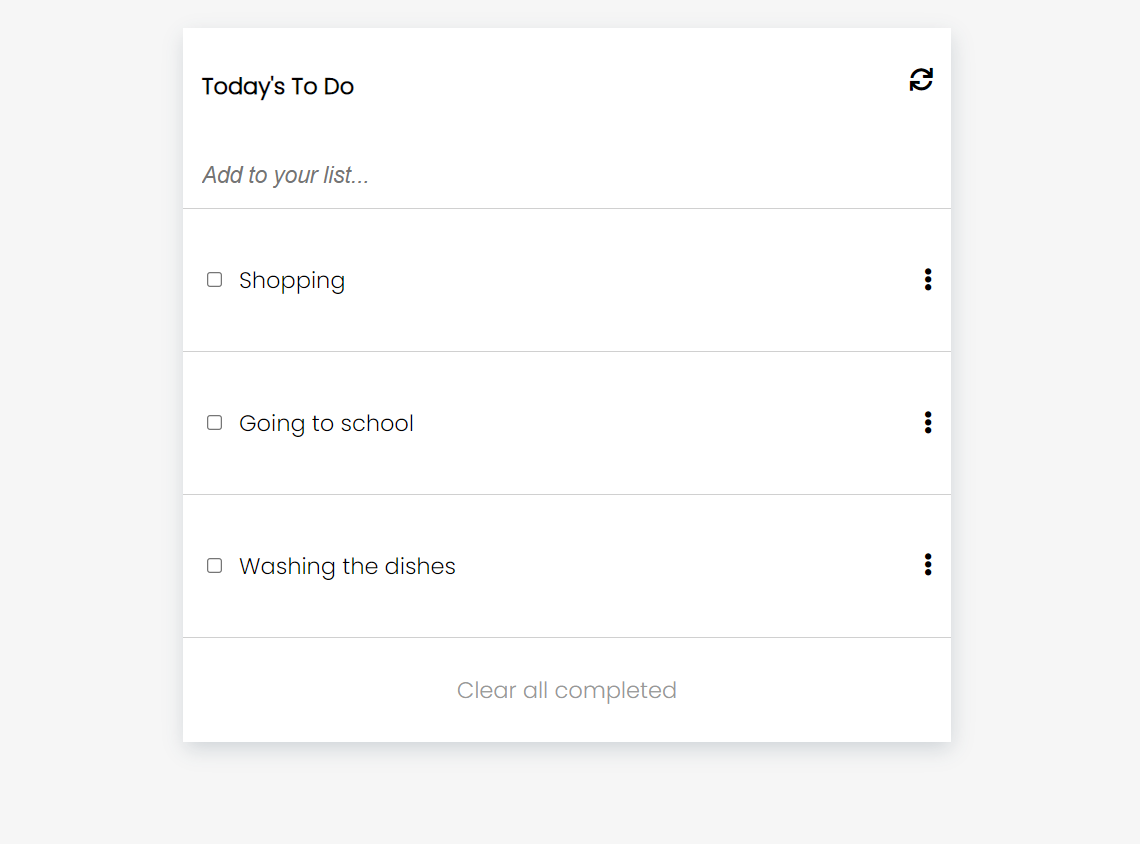Expand the three-dot menu on Shopping row

coord(928,280)
